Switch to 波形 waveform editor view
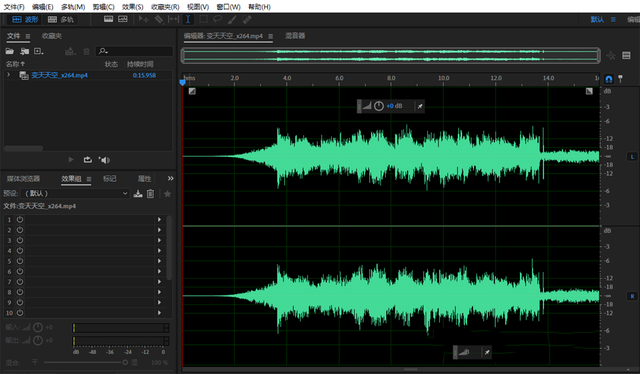640x374 pixels. 25,19
